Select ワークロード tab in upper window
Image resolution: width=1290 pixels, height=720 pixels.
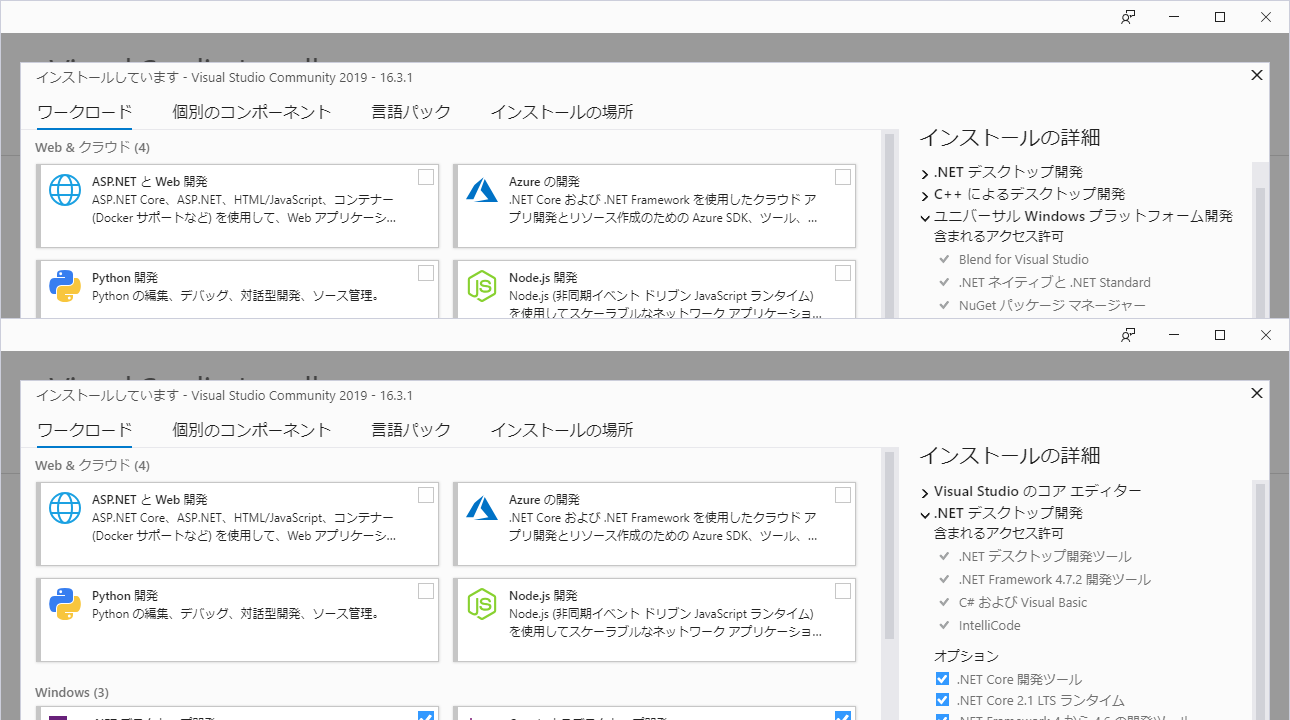(x=85, y=112)
